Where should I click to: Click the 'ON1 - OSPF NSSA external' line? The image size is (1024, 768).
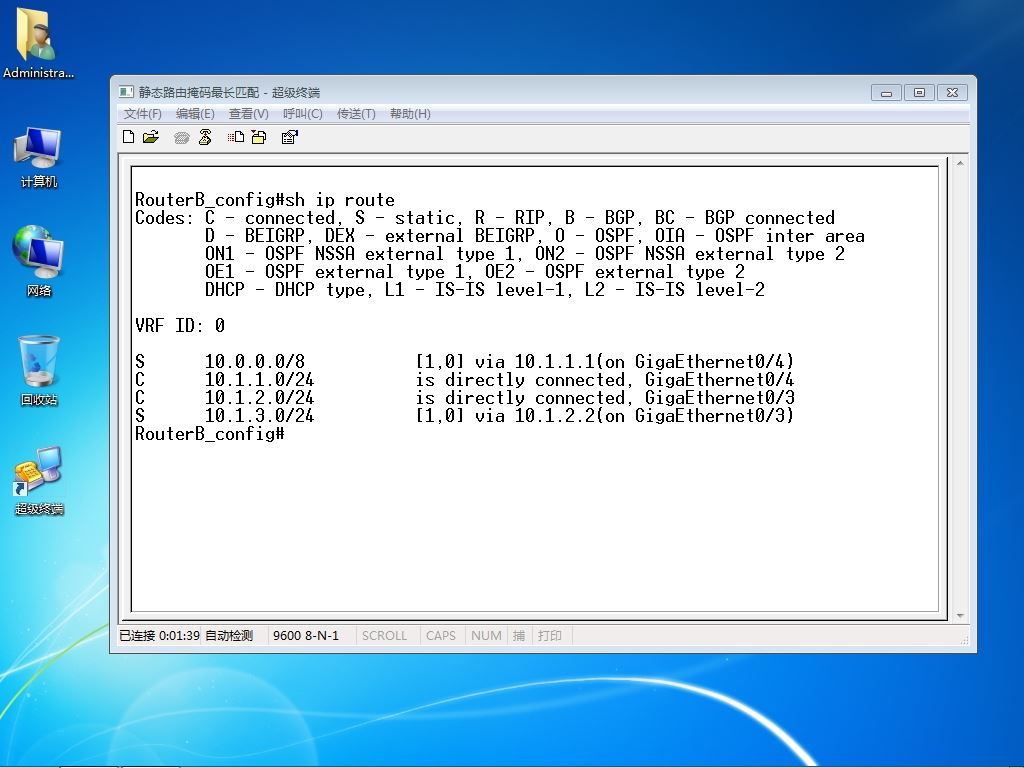(x=524, y=253)
